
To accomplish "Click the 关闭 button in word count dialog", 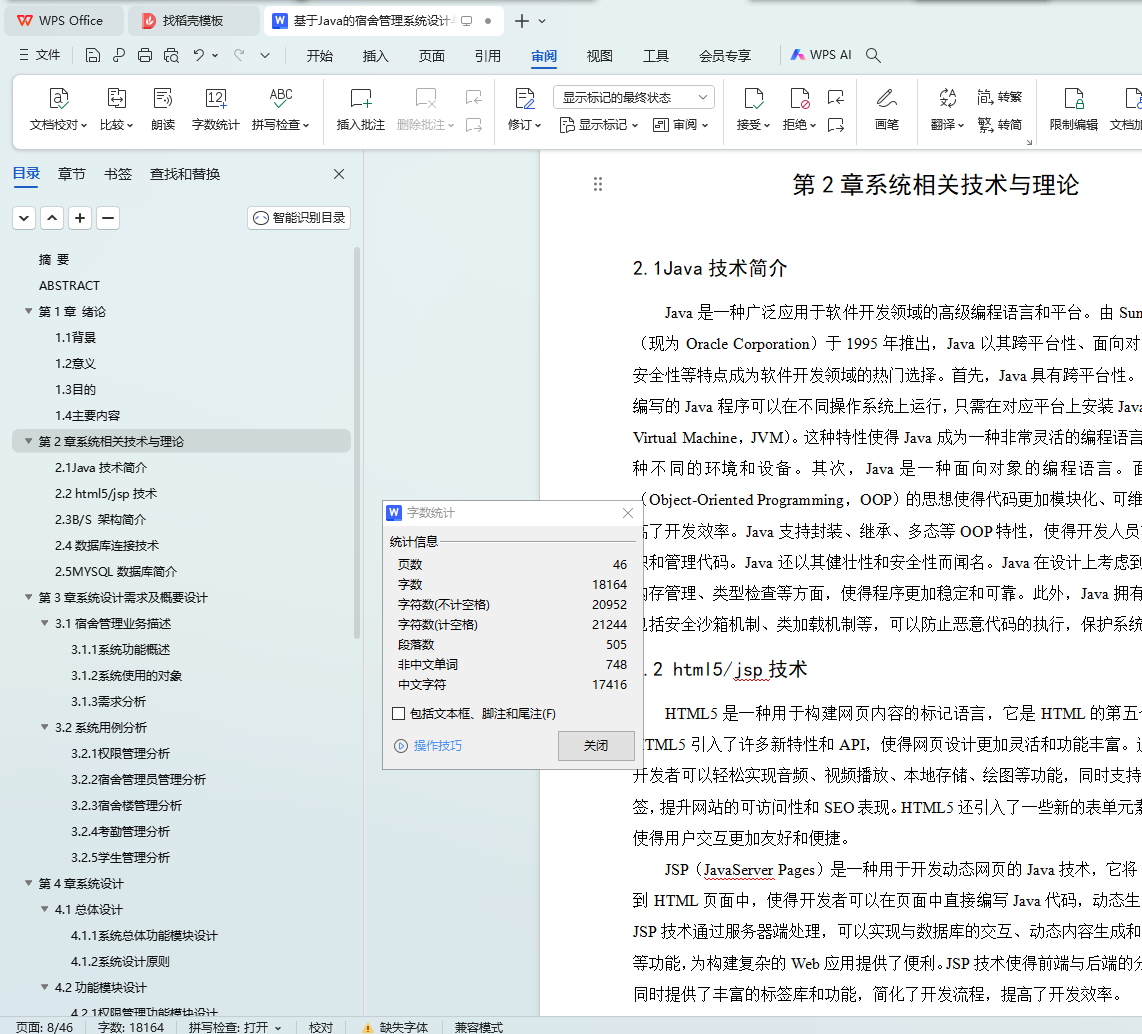I will [596, 746].
